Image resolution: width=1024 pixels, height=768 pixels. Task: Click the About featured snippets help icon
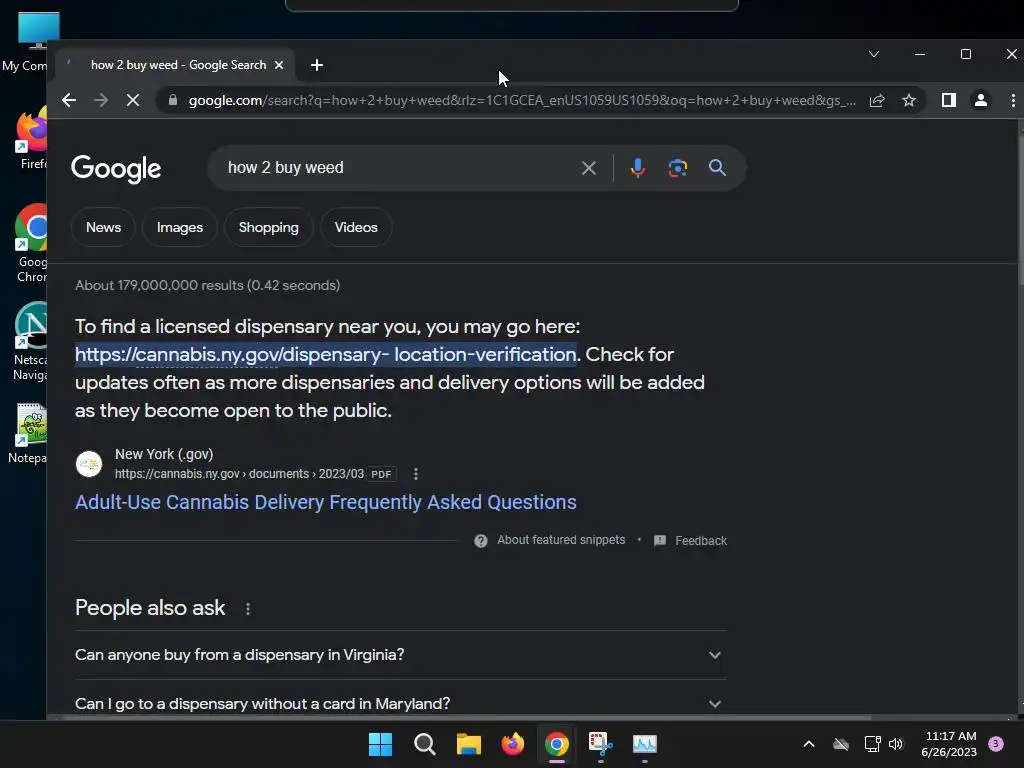[481, 541]
